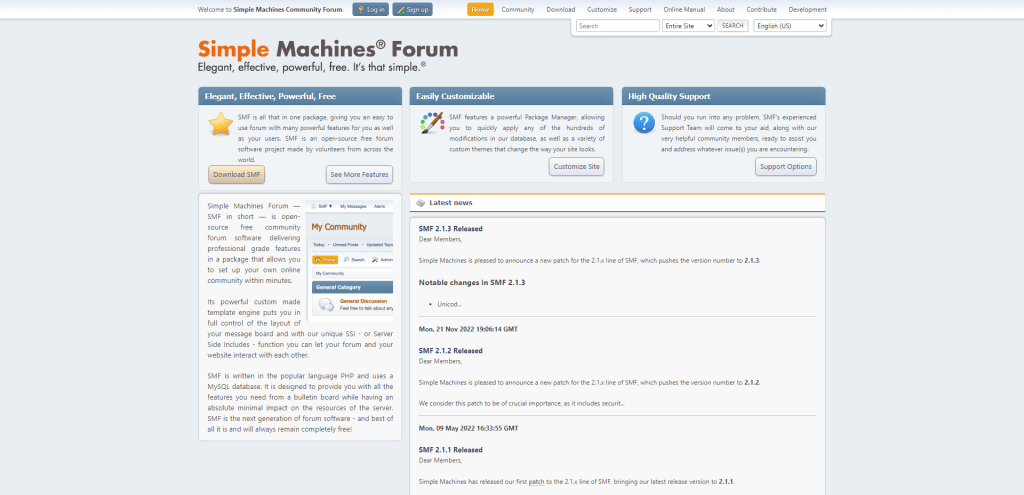The width and height of the screenshot is (1024, 495).
Task: Click the Elegant, Effective, Powerful, Free header
Action: pyautogui.click(x=300, y=96)
